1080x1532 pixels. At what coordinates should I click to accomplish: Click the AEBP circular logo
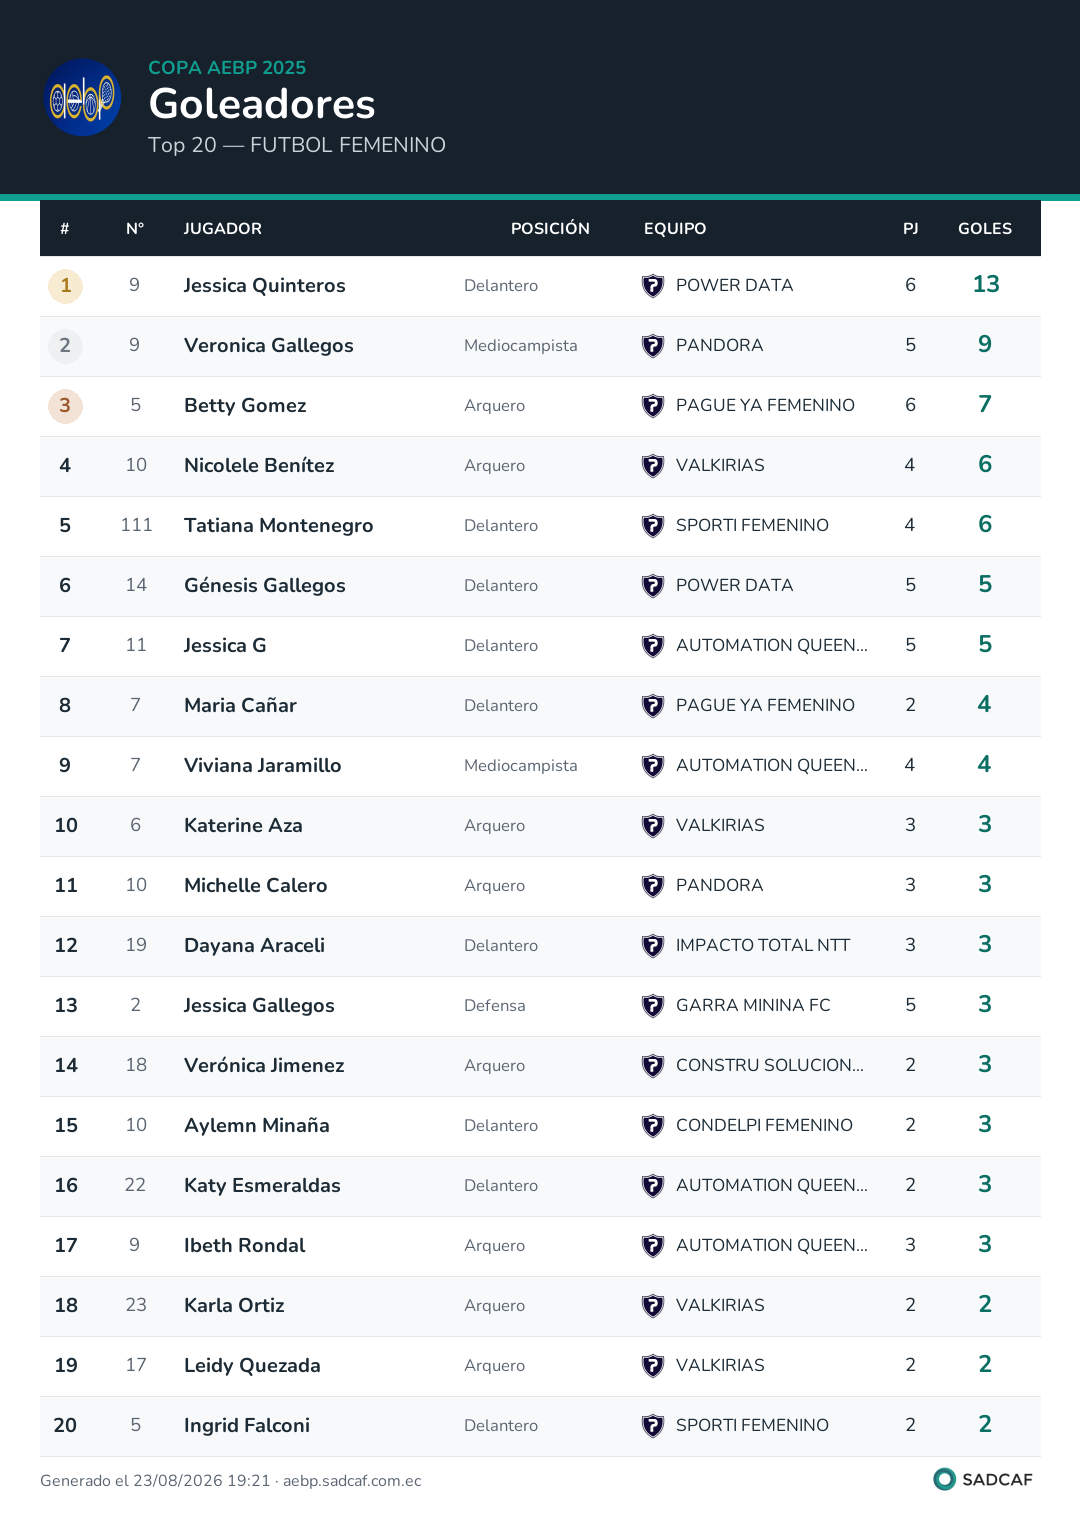84,98
